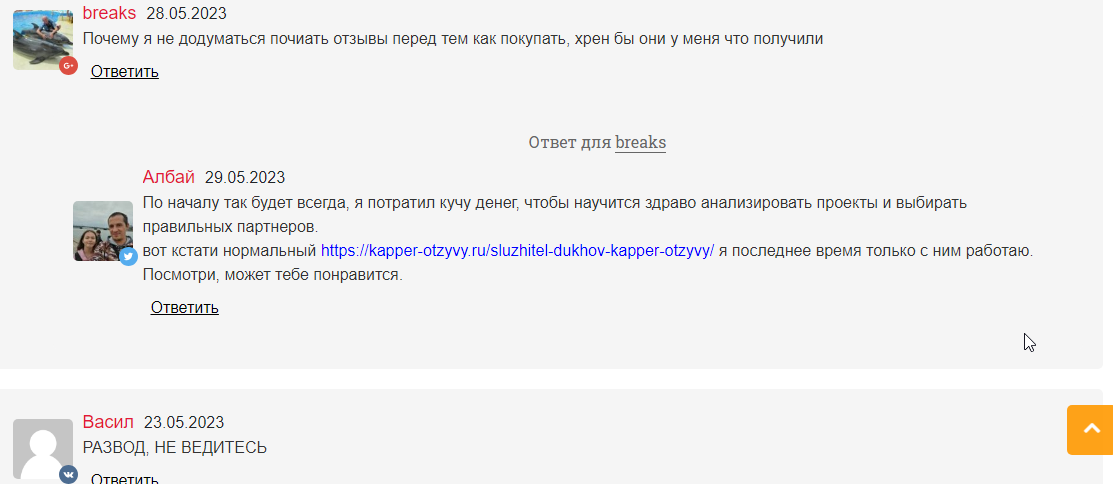Open Васил's default gray avatar
This screenshot has height=484, width=1113.
43,449
